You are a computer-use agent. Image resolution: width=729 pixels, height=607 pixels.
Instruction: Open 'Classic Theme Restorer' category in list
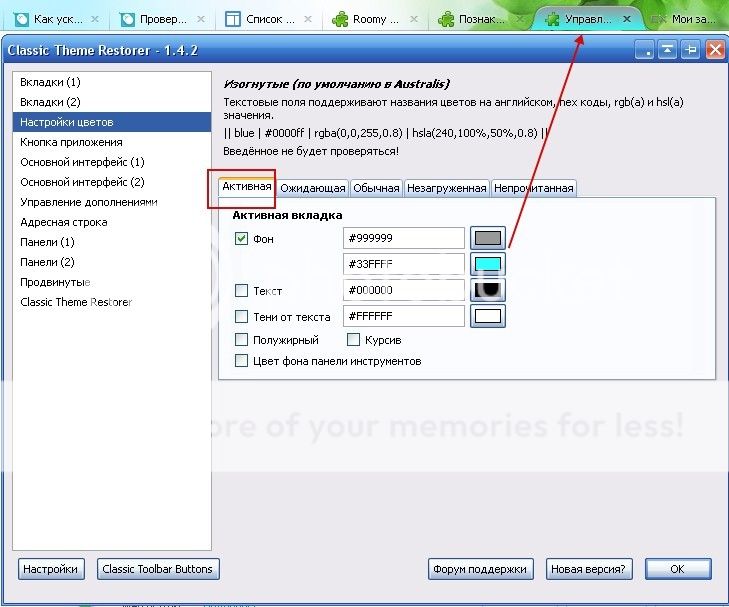pyautogui.click(x=112, y=302)
